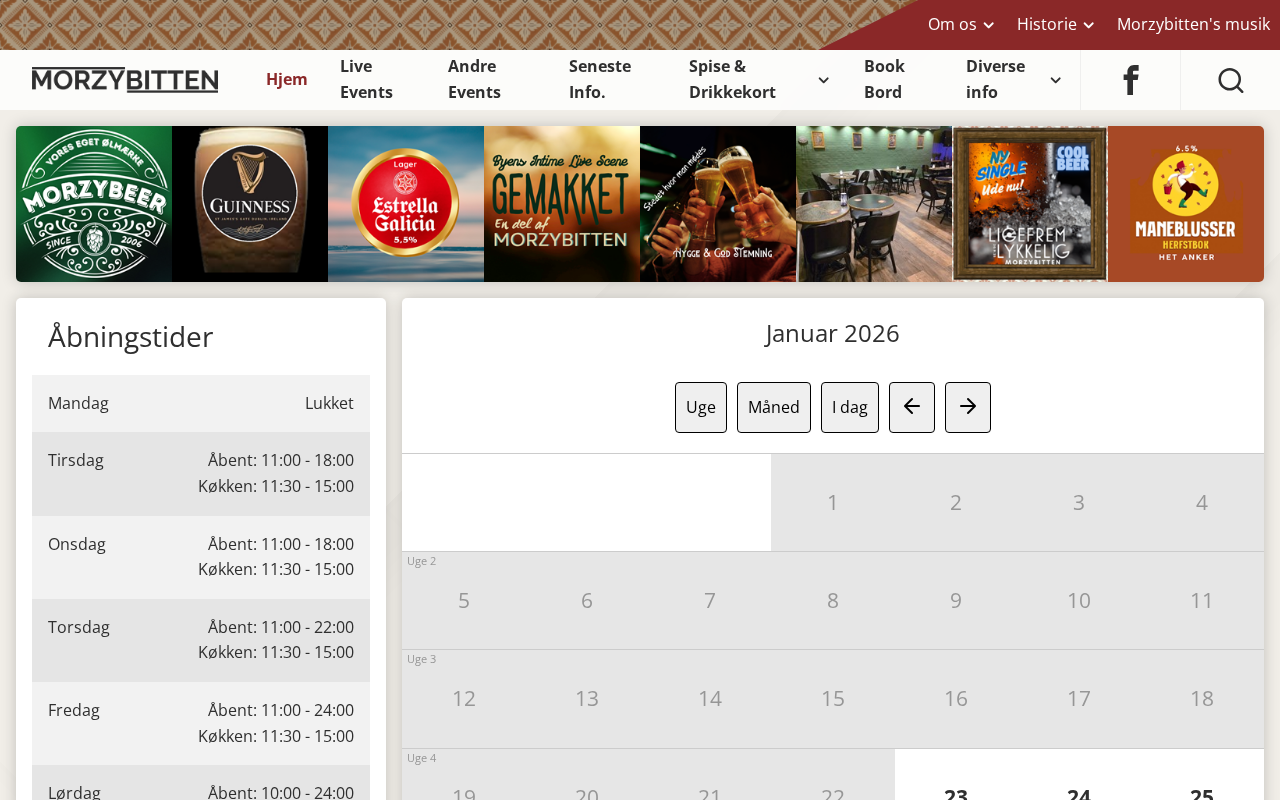Click the Morzybitten logo
Screen dimensions: 1280x800
coord(125,80)
